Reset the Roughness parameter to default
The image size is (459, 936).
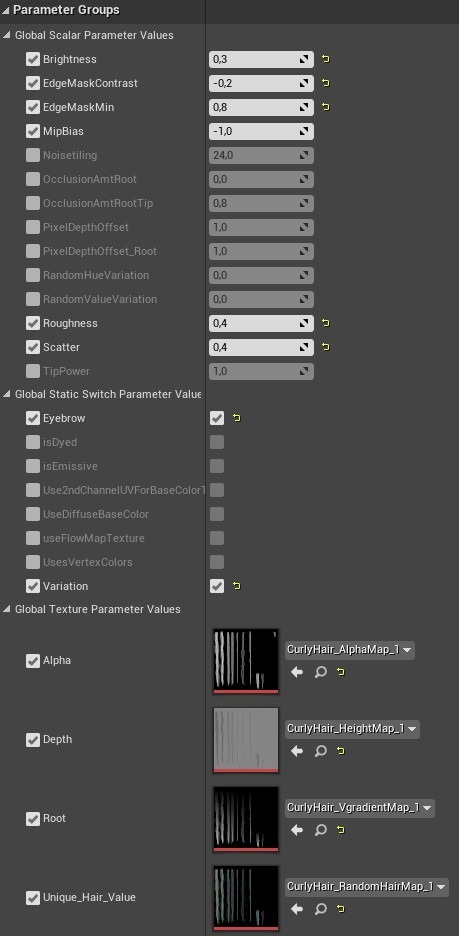coord(326,323)
